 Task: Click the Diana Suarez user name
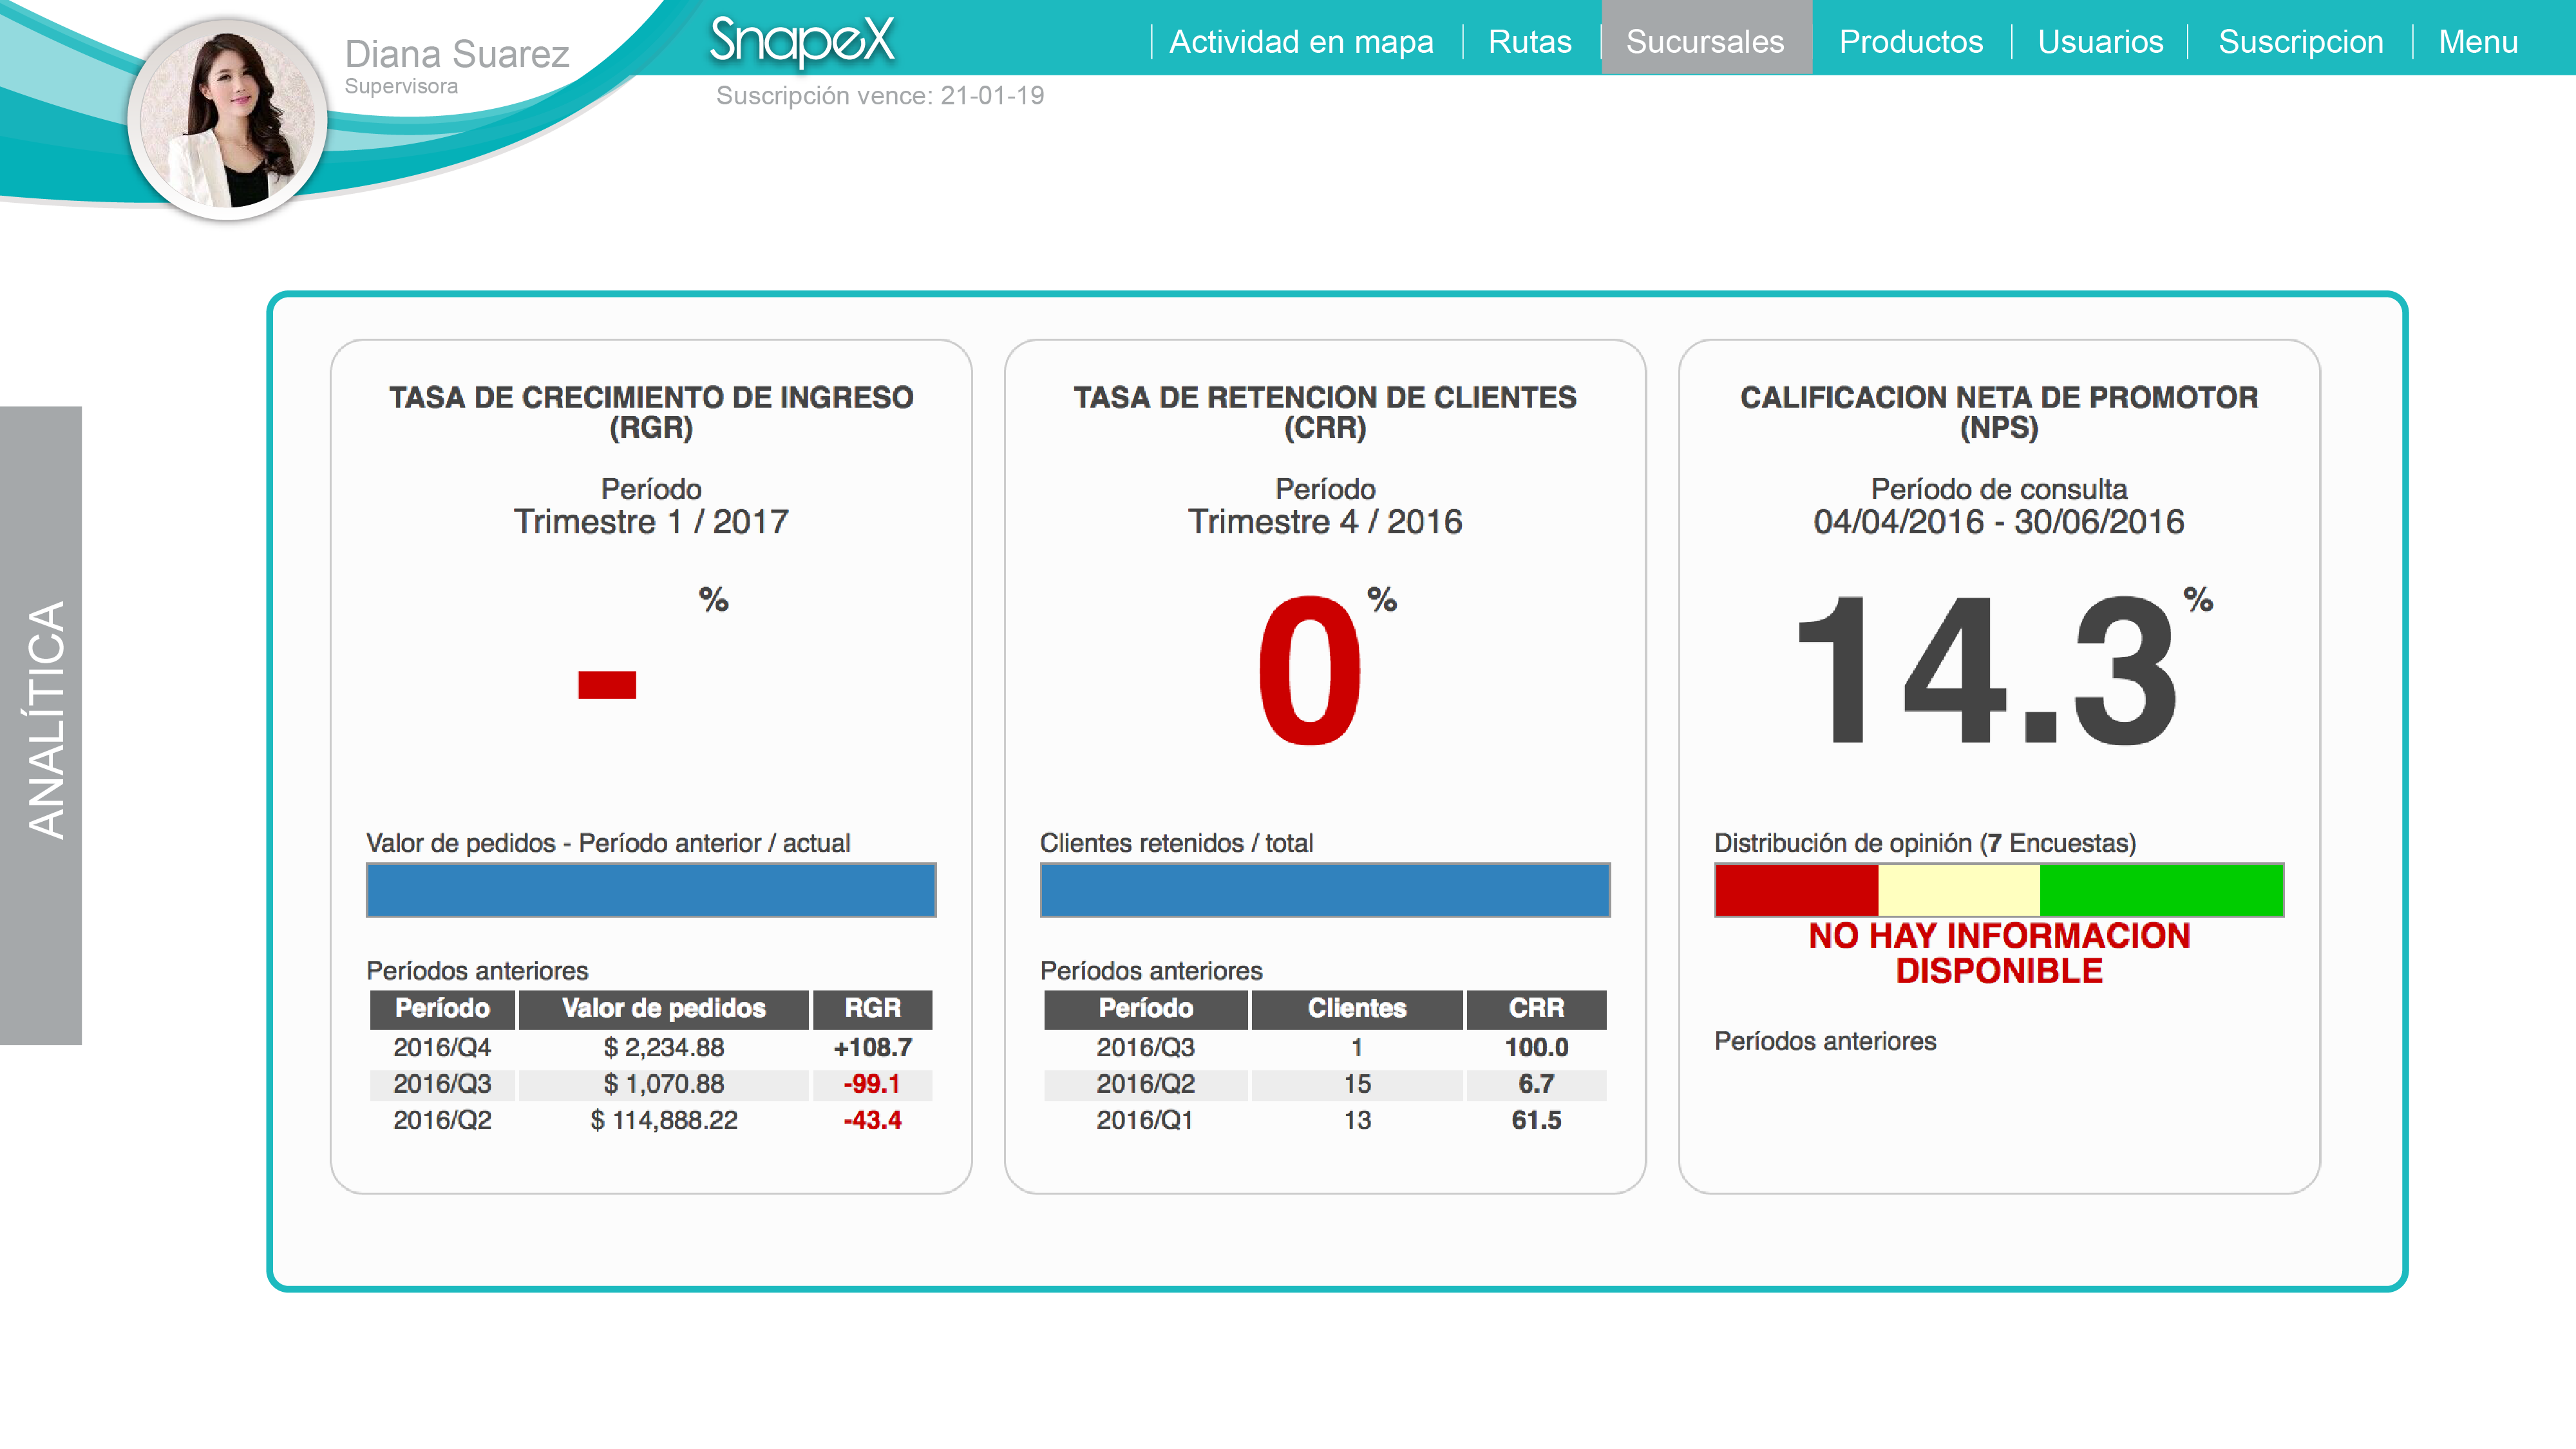pyautogui.click(x=456, y=54)
